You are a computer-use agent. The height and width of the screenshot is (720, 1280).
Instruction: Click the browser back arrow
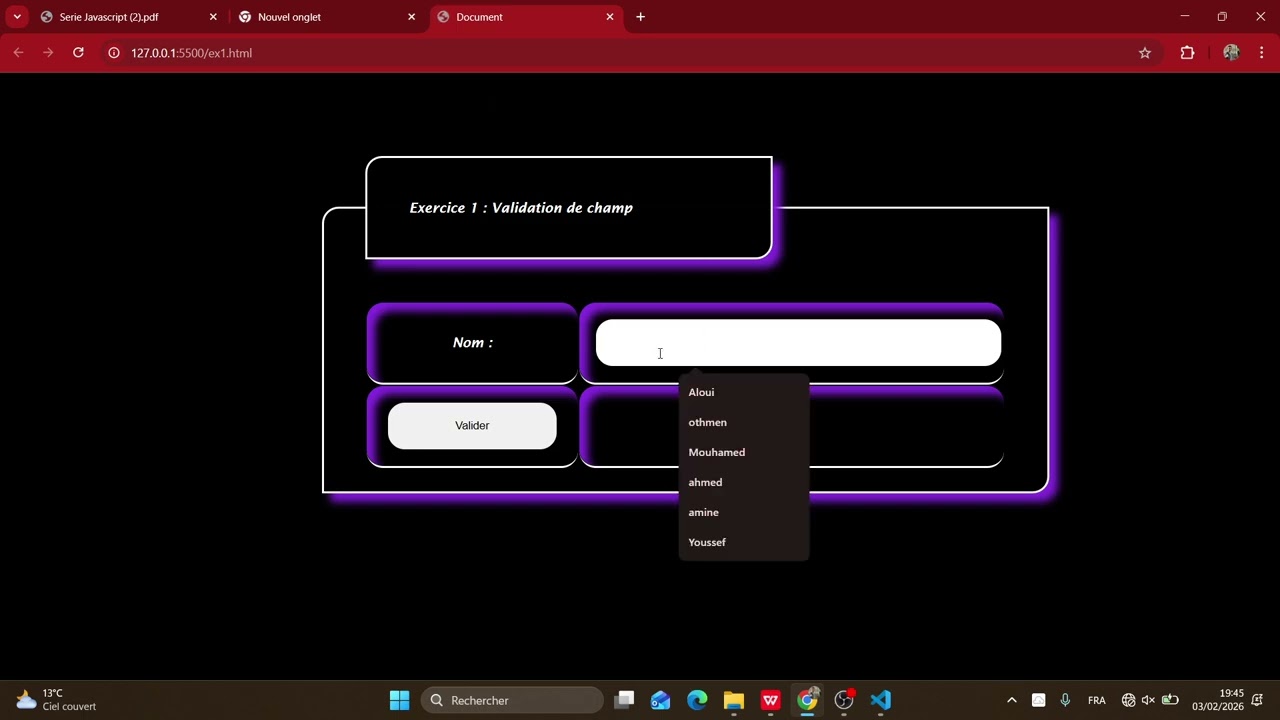(18, 53)
